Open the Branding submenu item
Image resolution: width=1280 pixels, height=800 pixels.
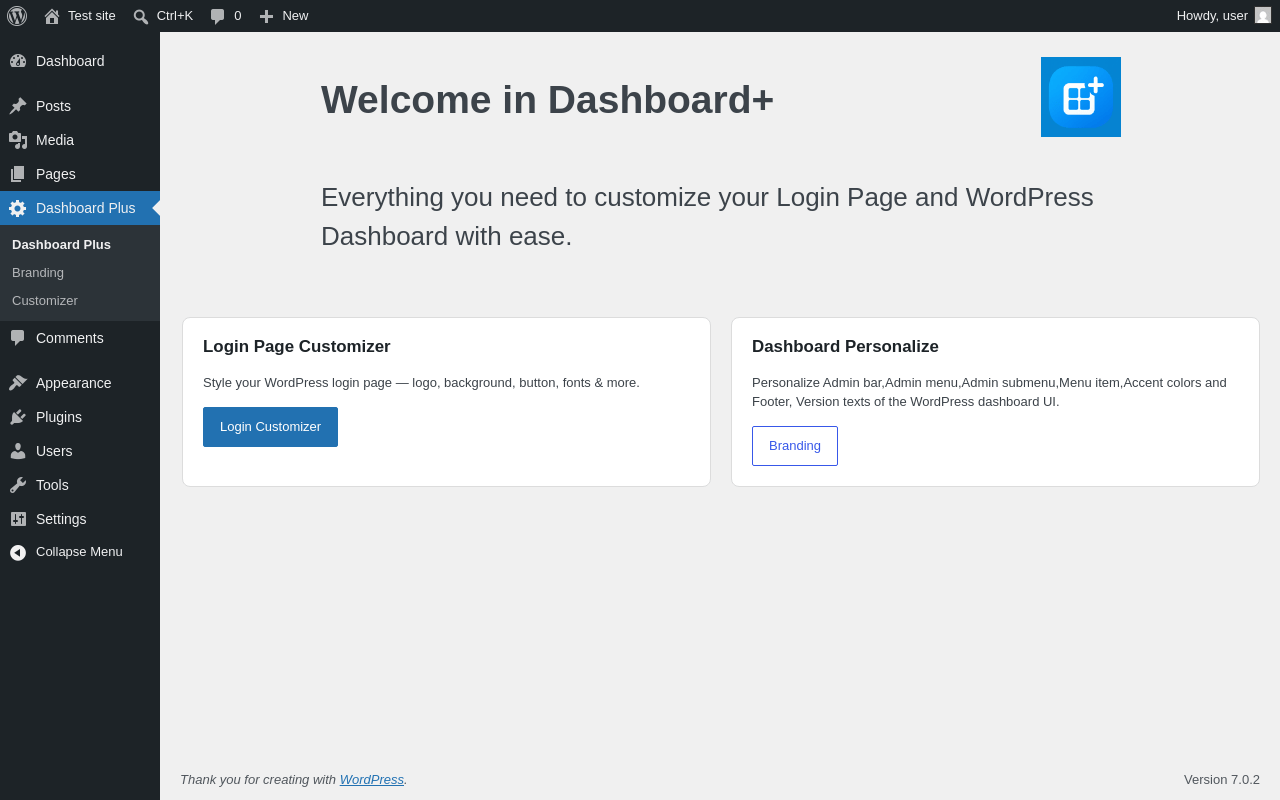pyautogui.click(x=38, y=273)
